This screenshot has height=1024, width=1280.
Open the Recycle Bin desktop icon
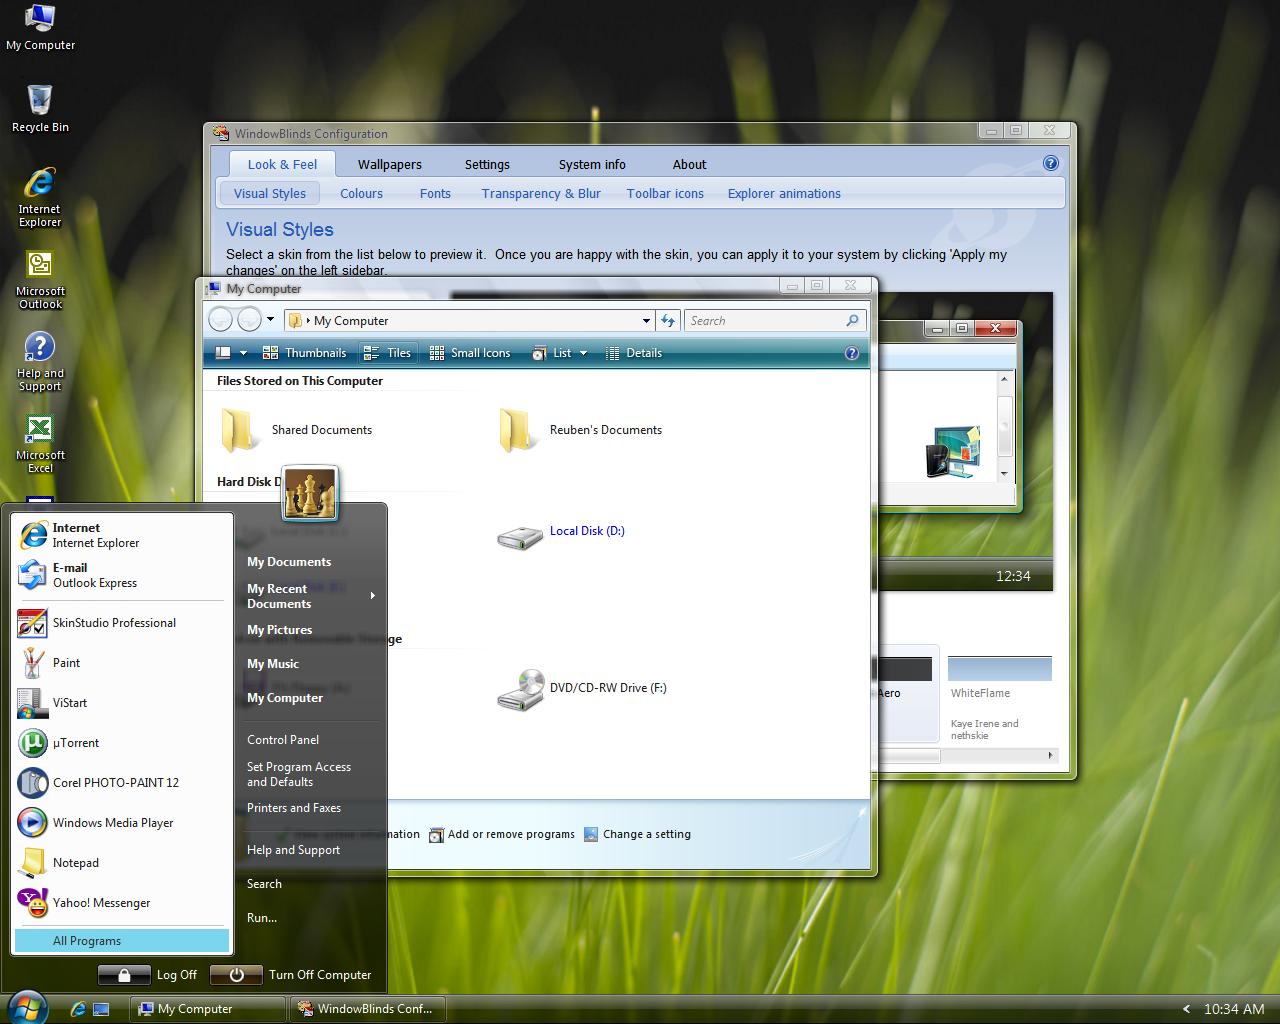(40, 109)
